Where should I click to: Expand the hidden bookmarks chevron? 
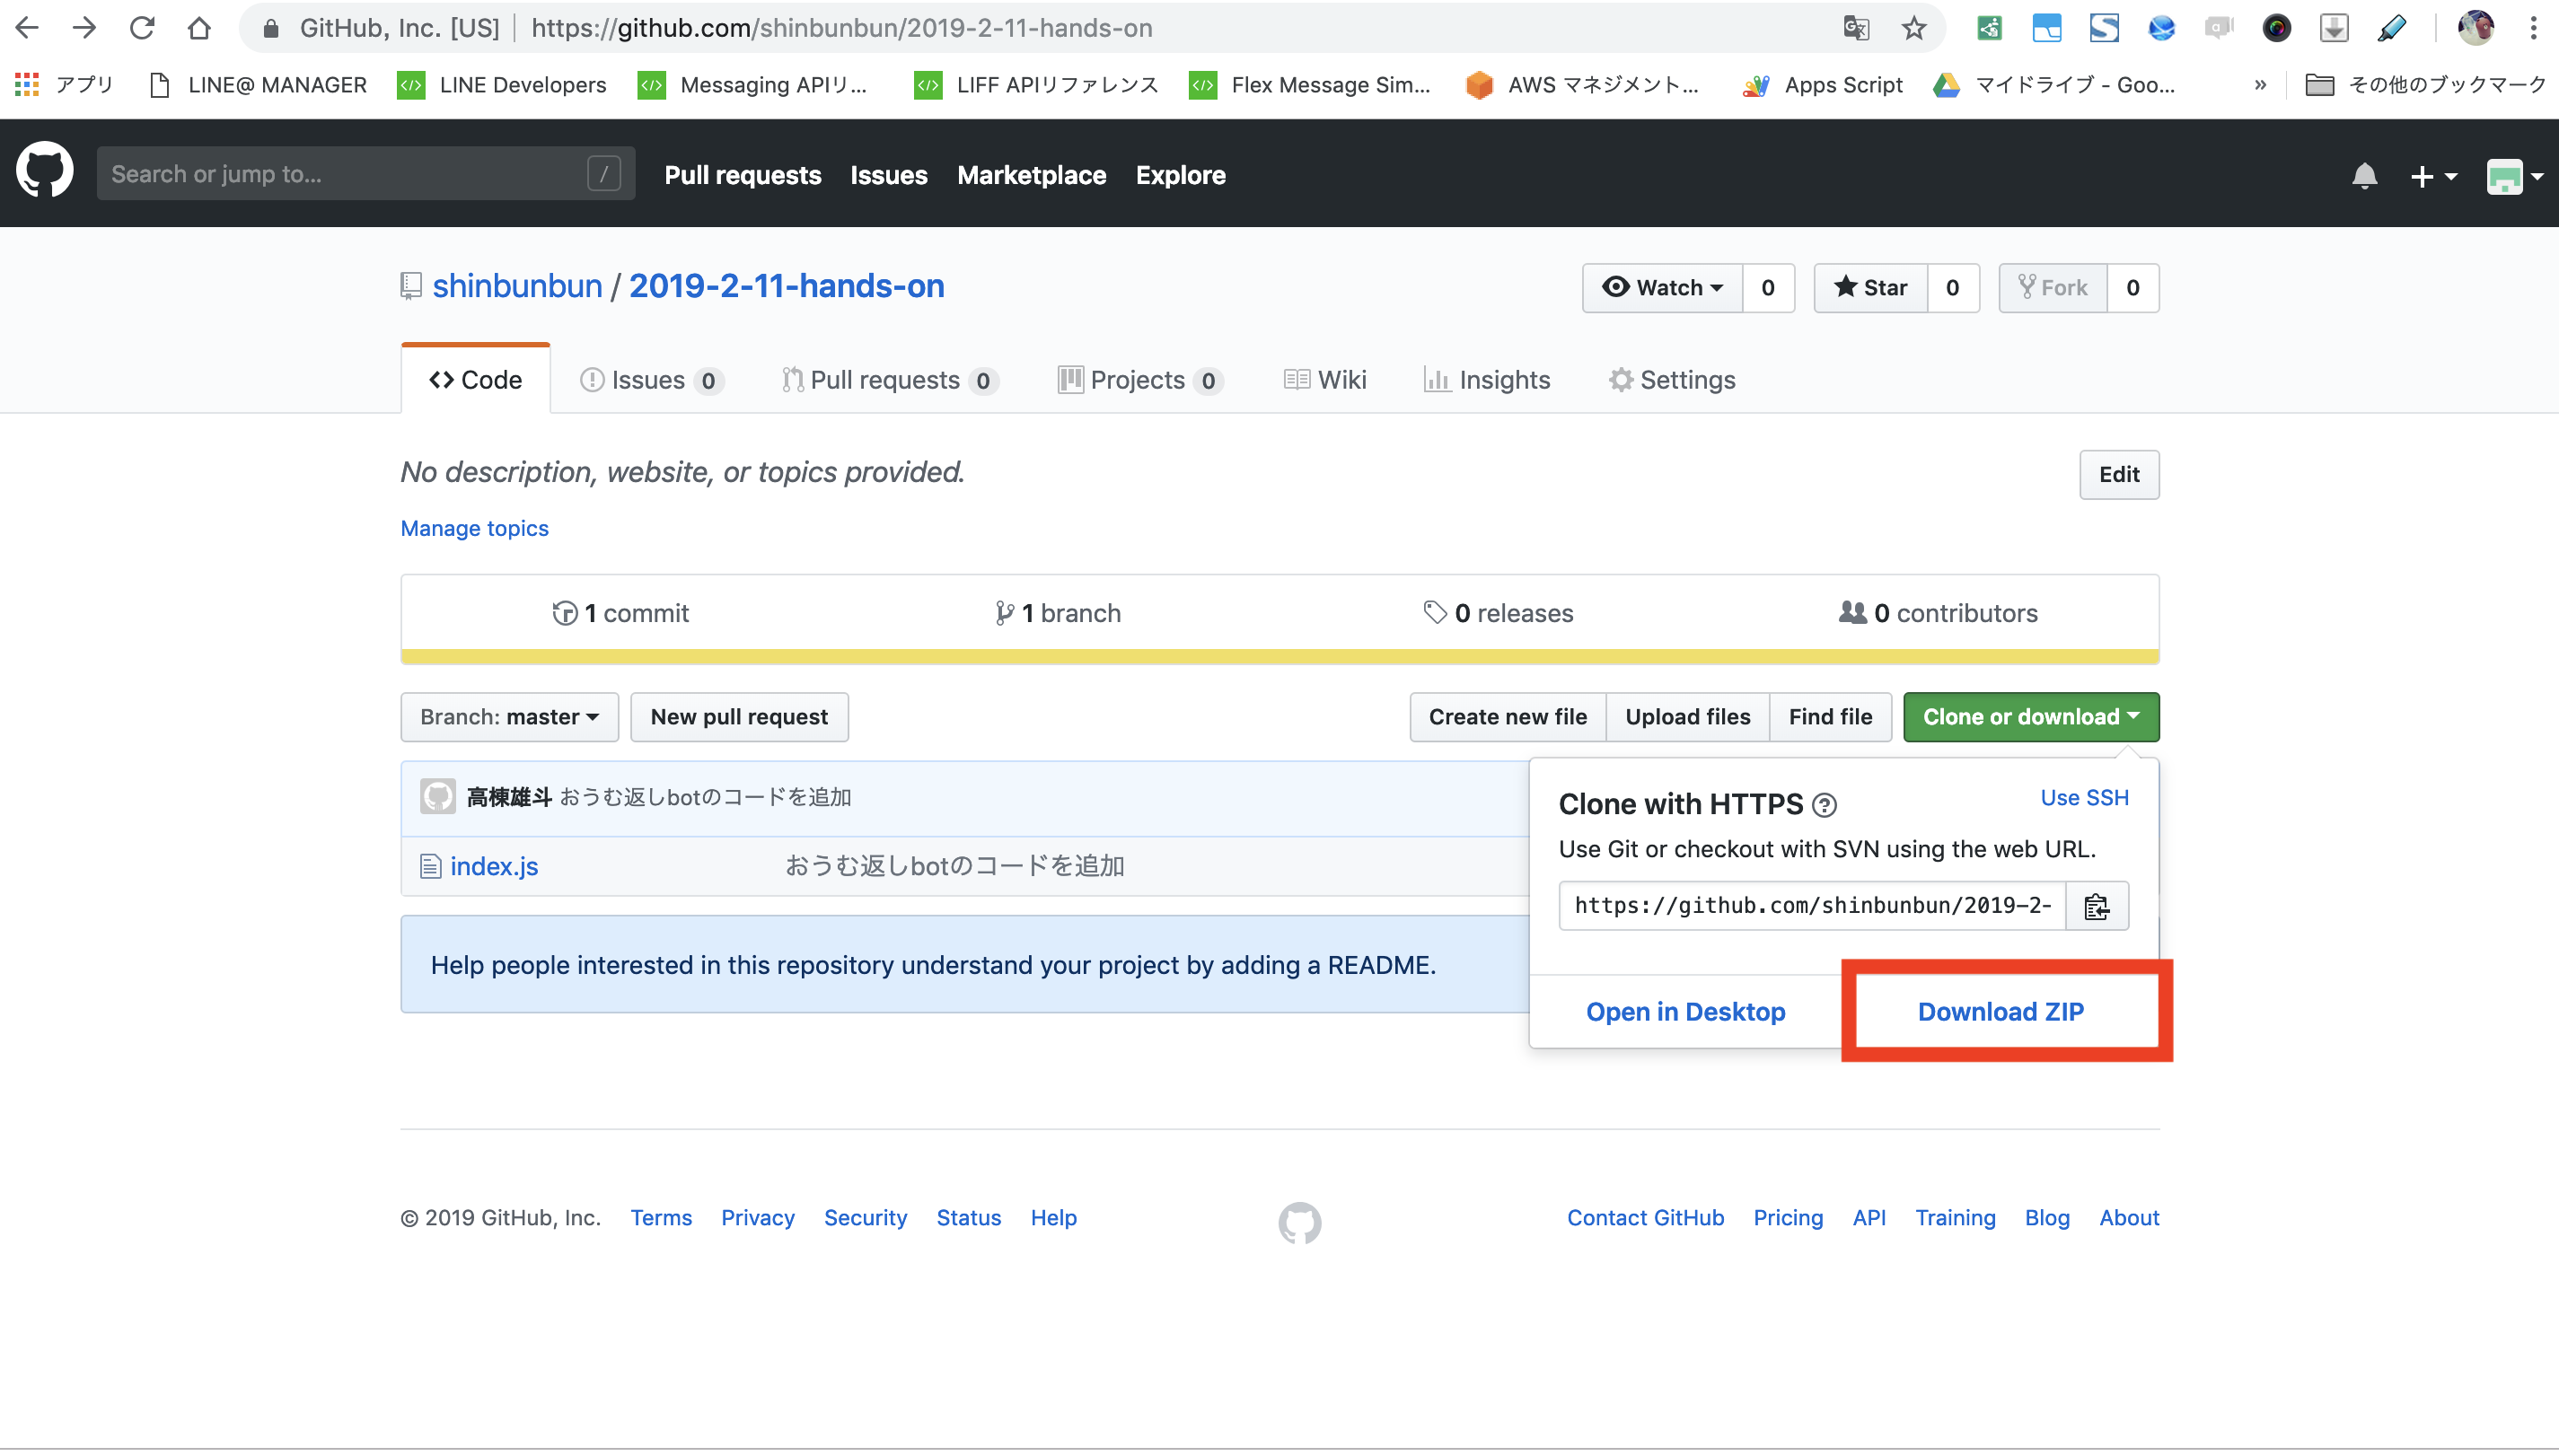pos(2260,85)
